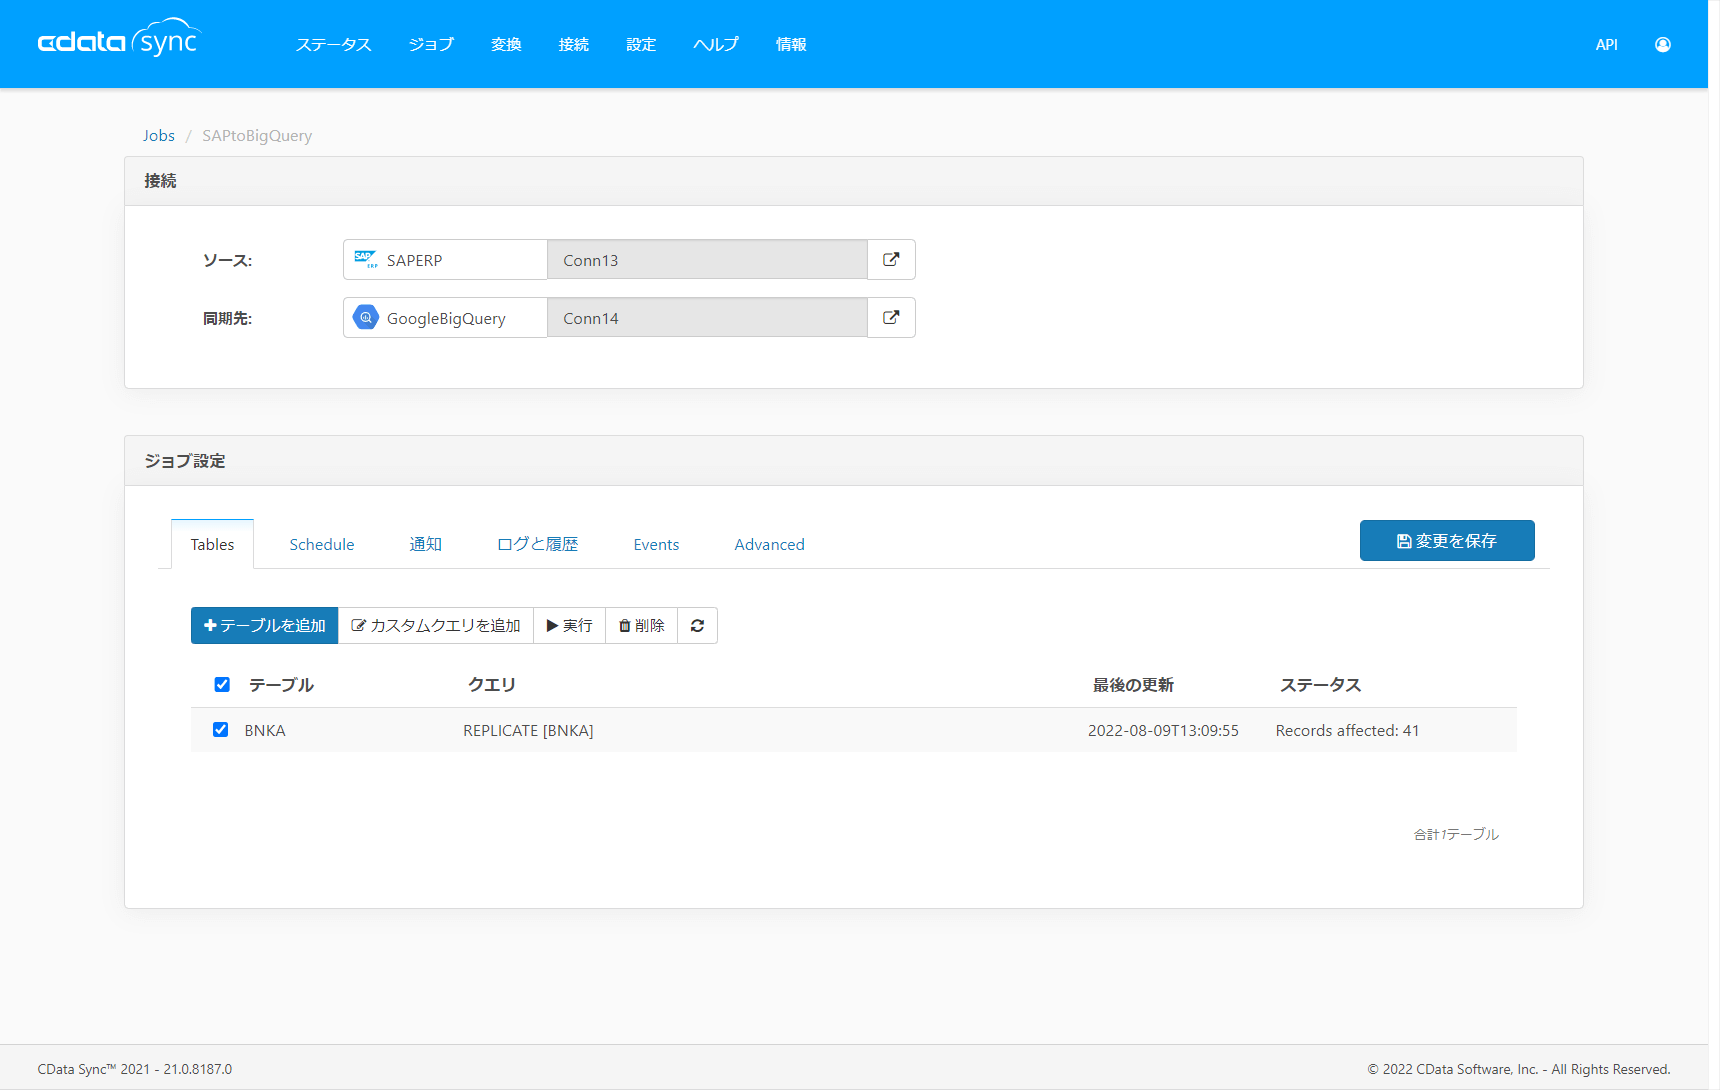Click the CData Sync logo

pos(119,39)
